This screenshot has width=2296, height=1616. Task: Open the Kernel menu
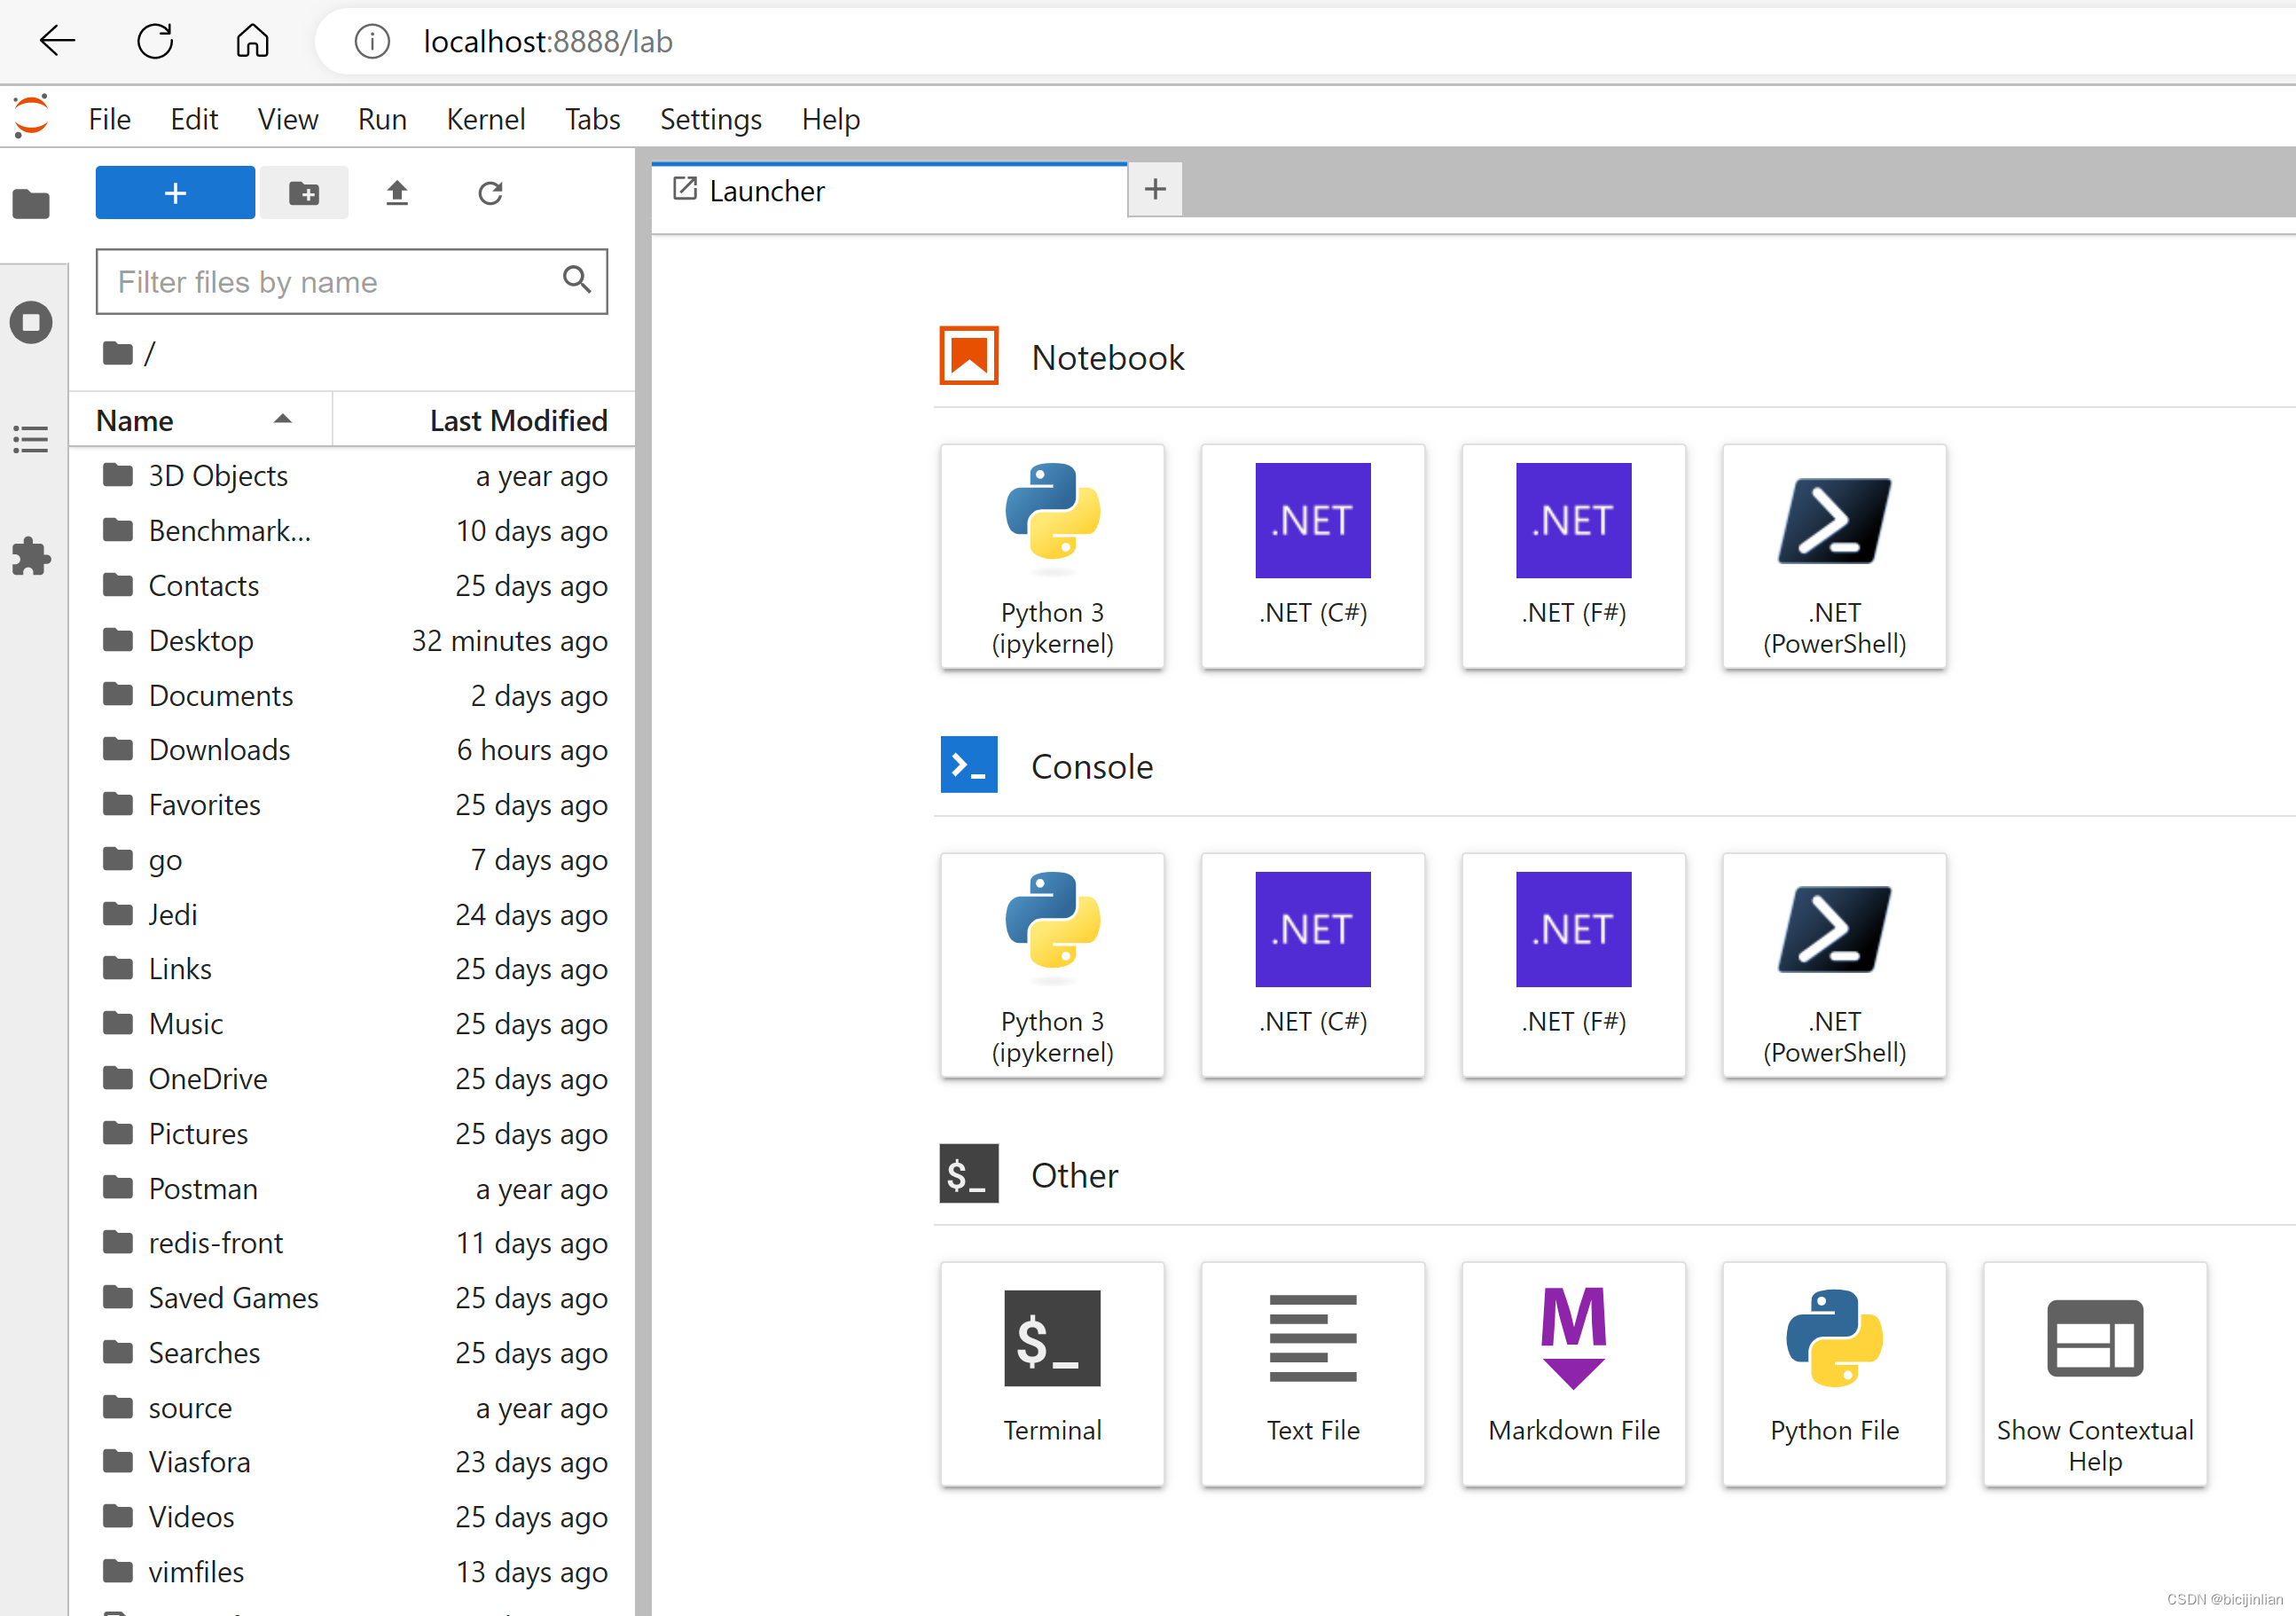tap(485, 120)
